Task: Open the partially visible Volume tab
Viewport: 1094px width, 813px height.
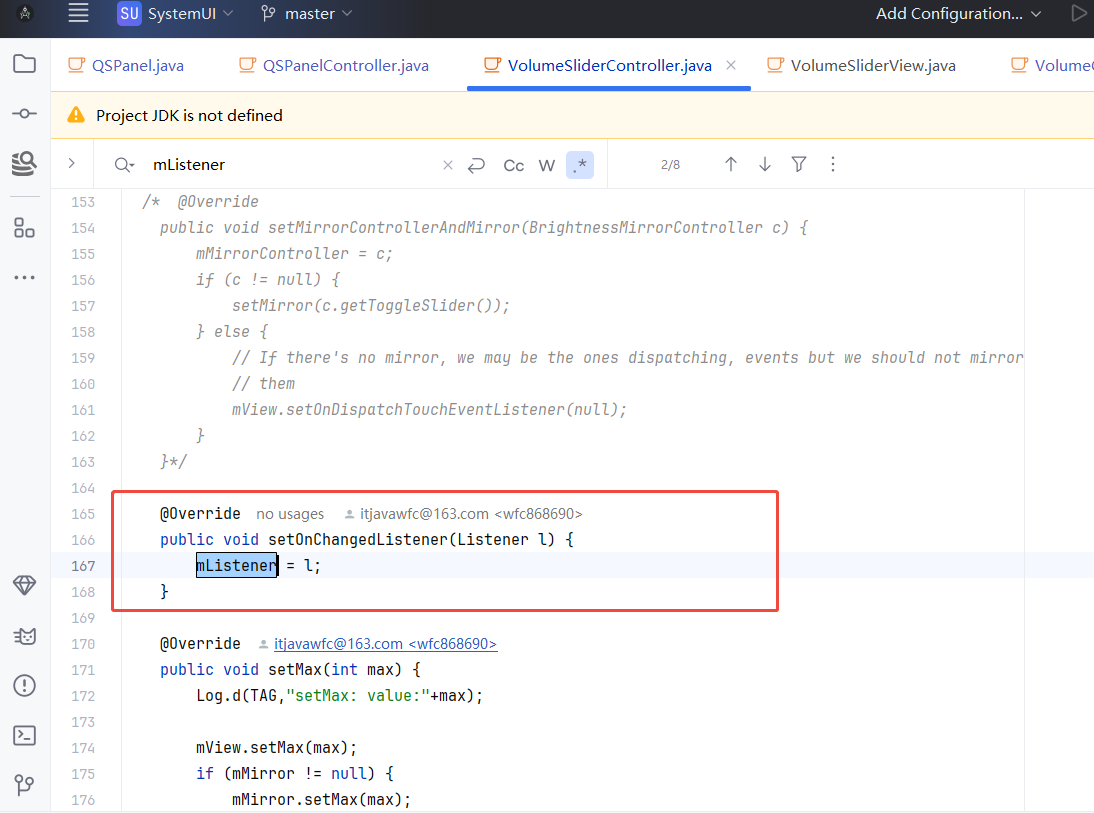Action: (x=1052, y=65)
